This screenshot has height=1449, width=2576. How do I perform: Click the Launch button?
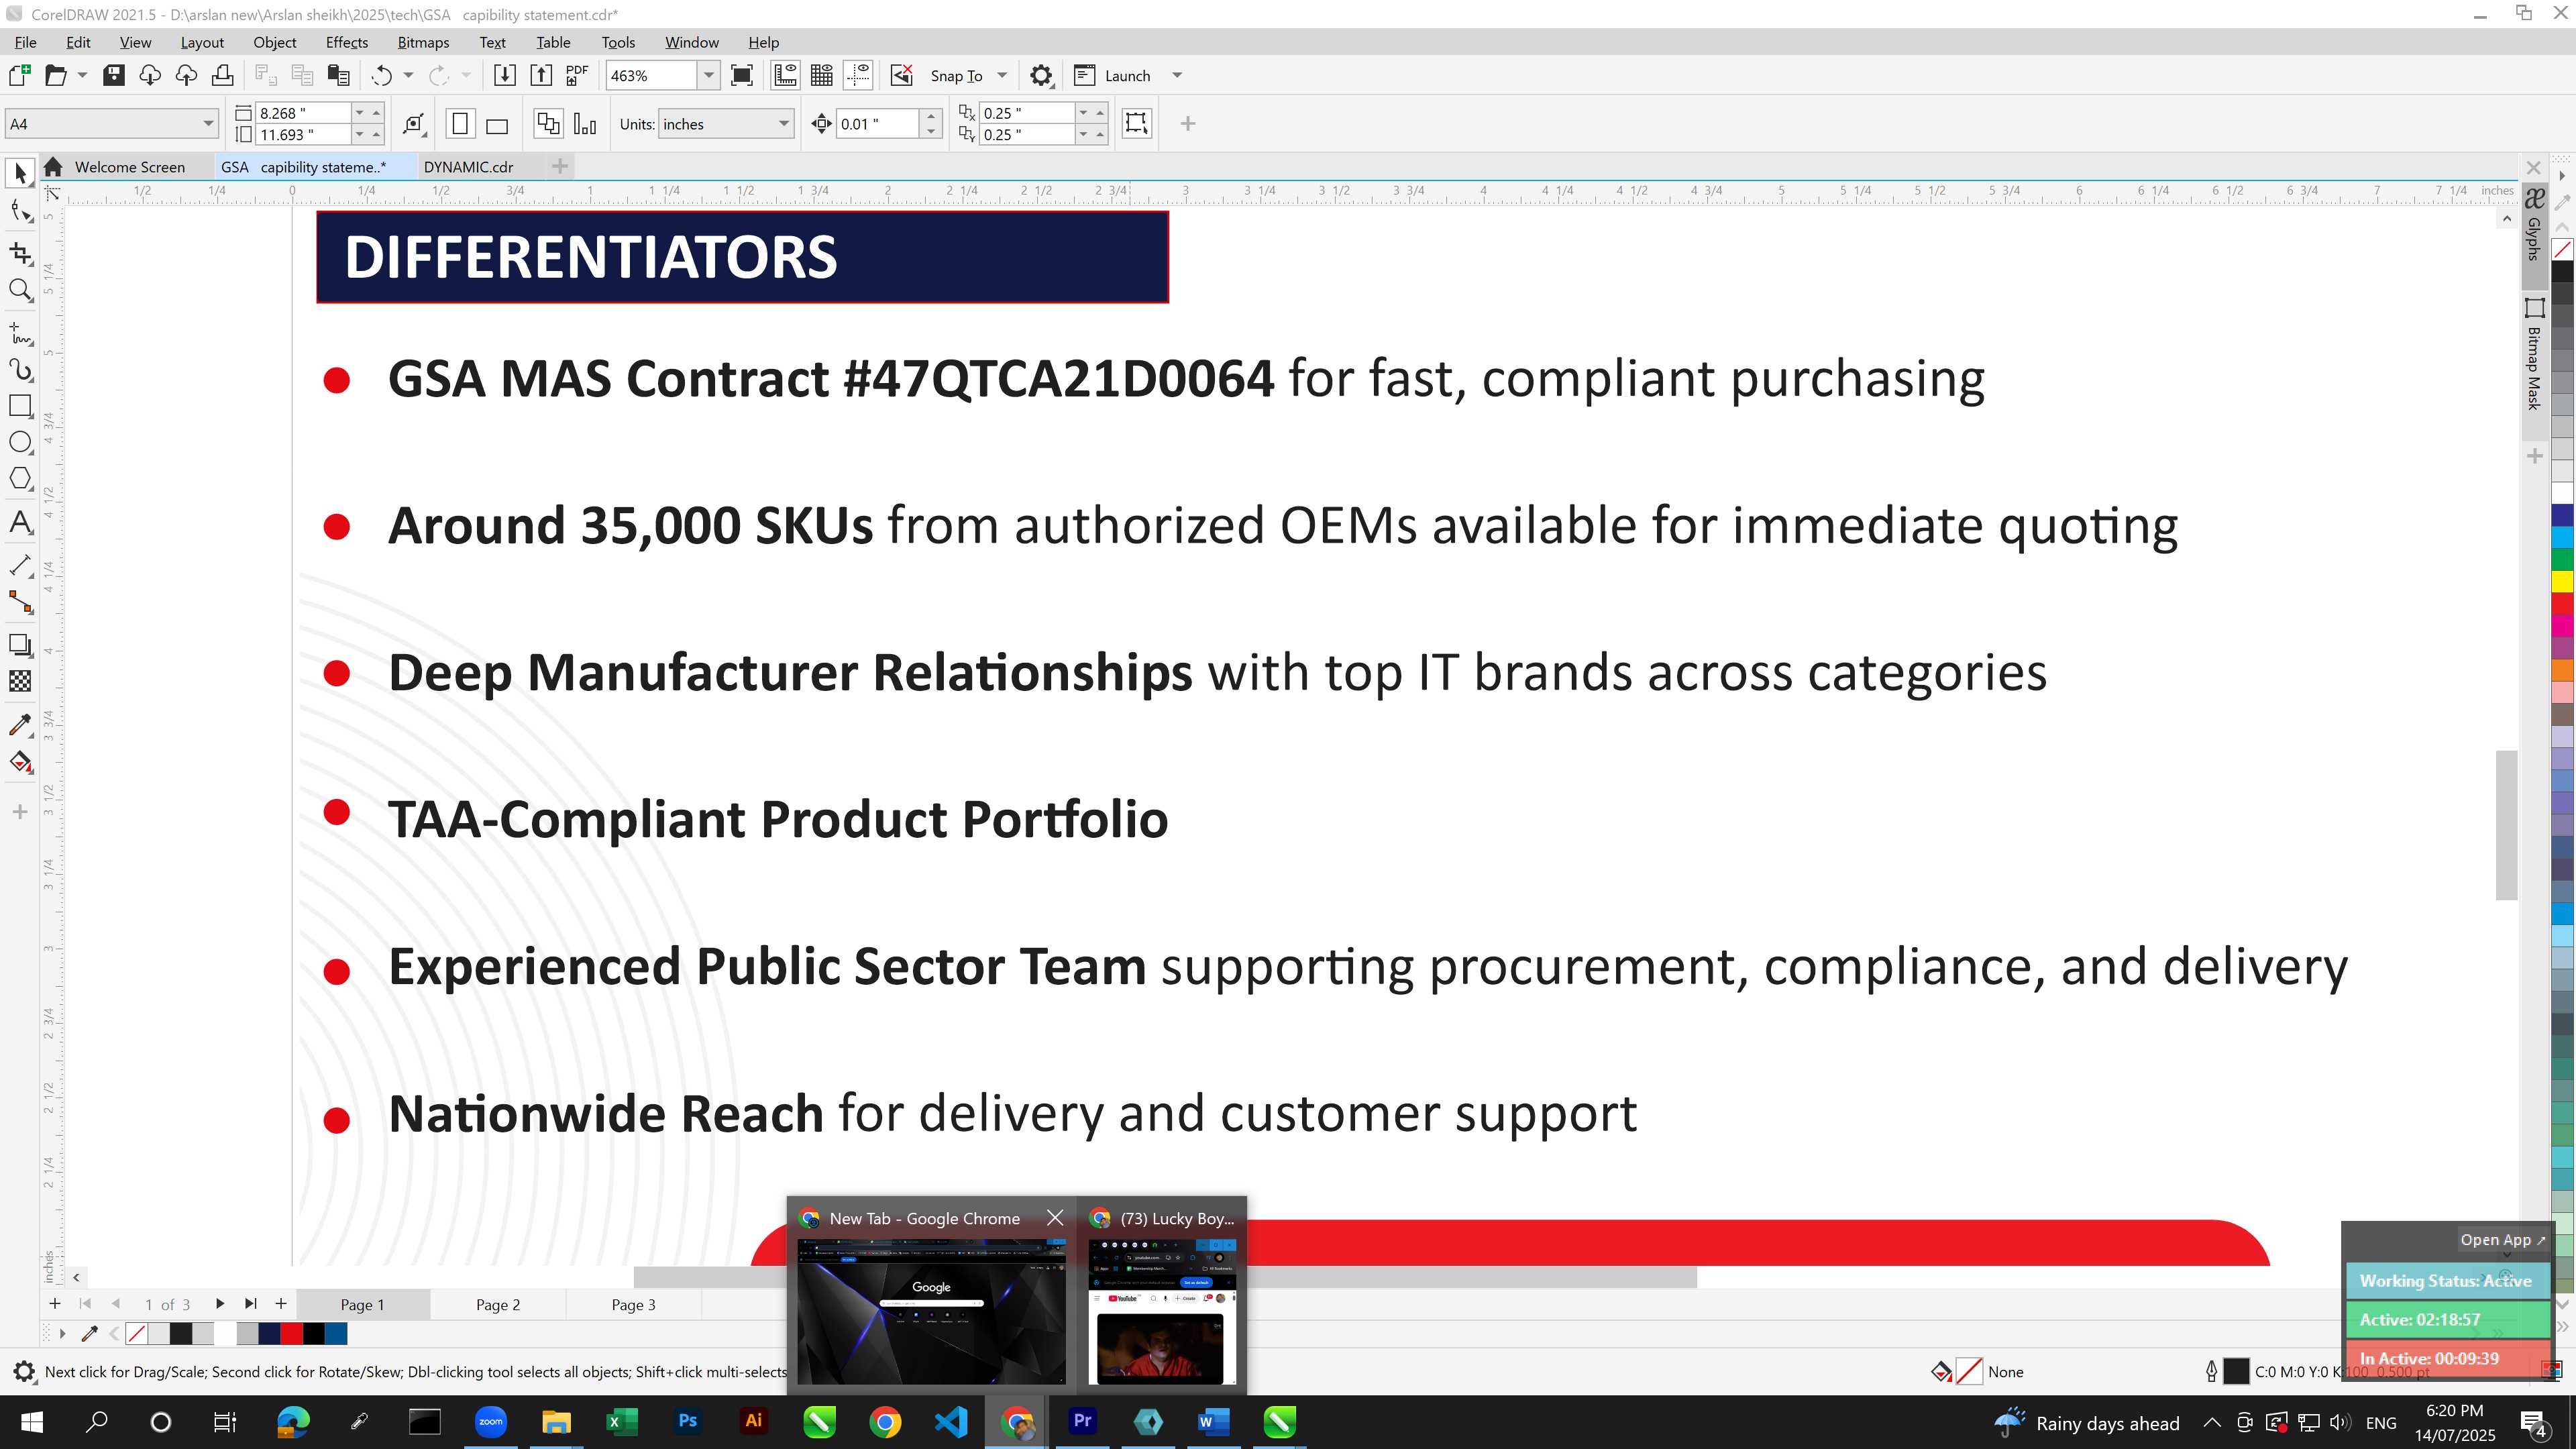1113,76
